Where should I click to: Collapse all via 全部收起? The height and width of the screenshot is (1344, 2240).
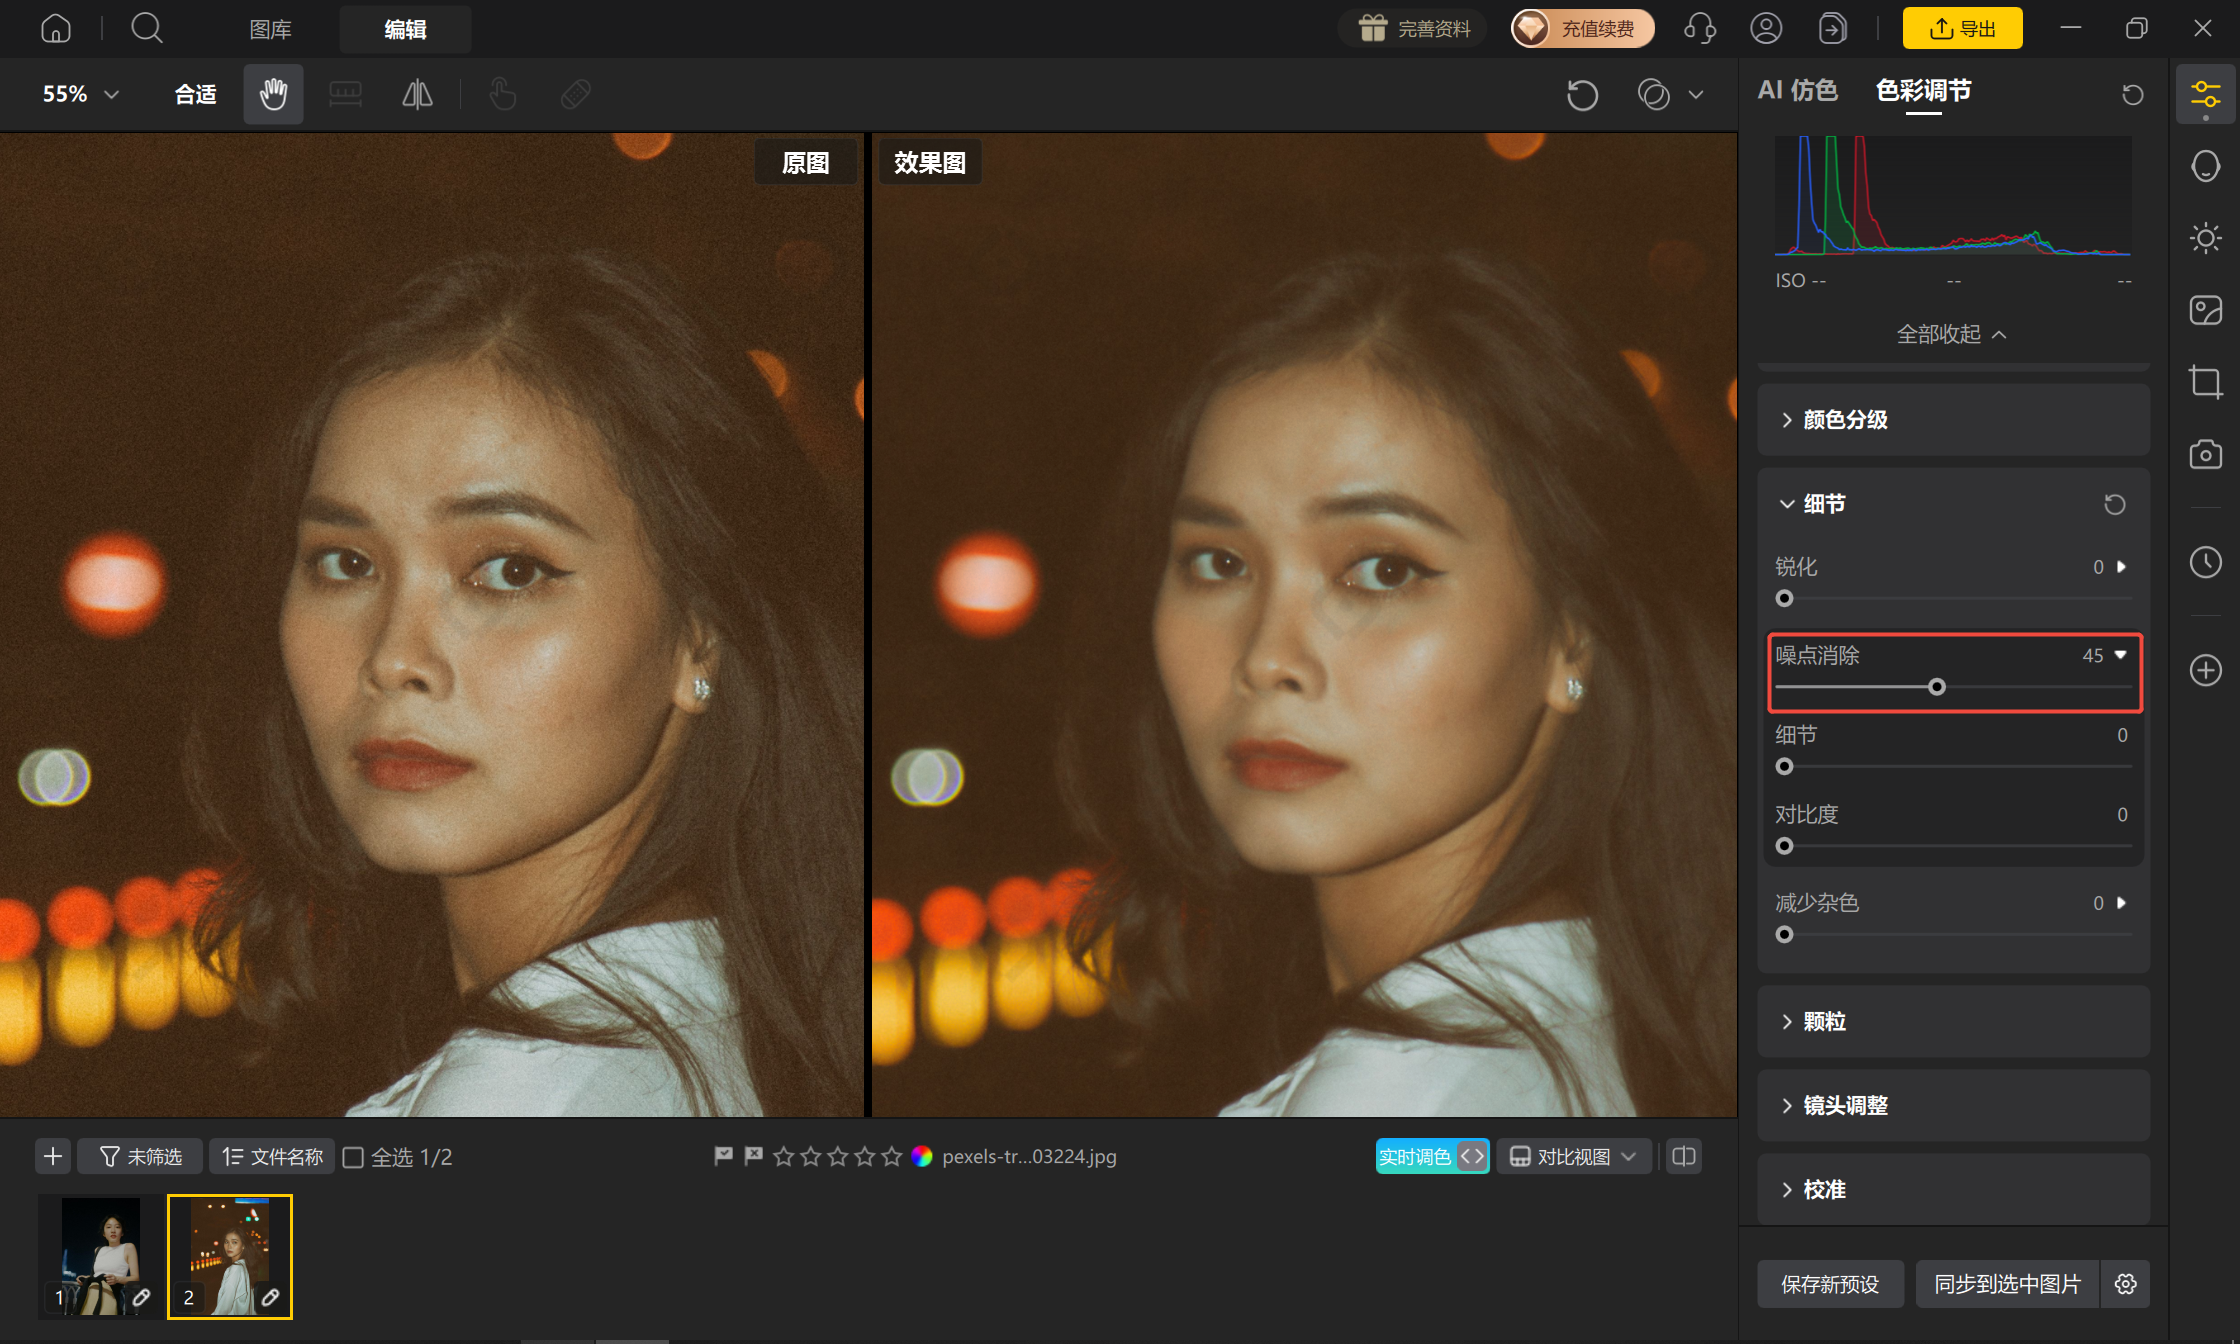[x=1951, y=334]
